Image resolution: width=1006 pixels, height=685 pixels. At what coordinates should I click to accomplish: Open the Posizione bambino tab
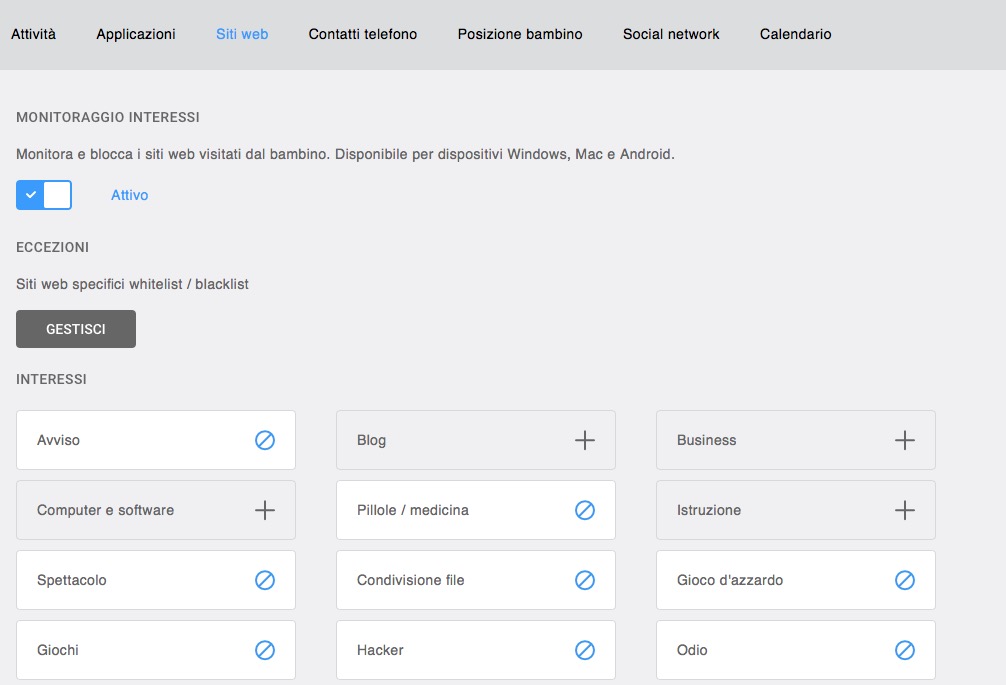pos(519,33)
